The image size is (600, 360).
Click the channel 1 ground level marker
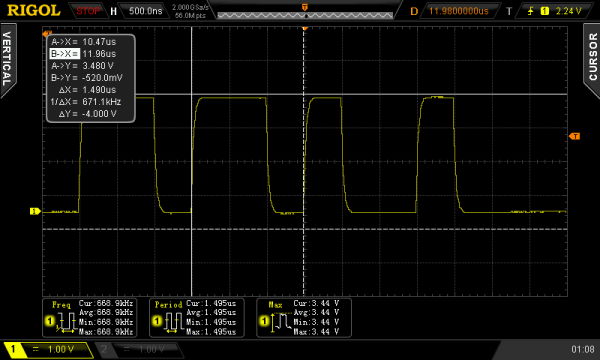35,211
